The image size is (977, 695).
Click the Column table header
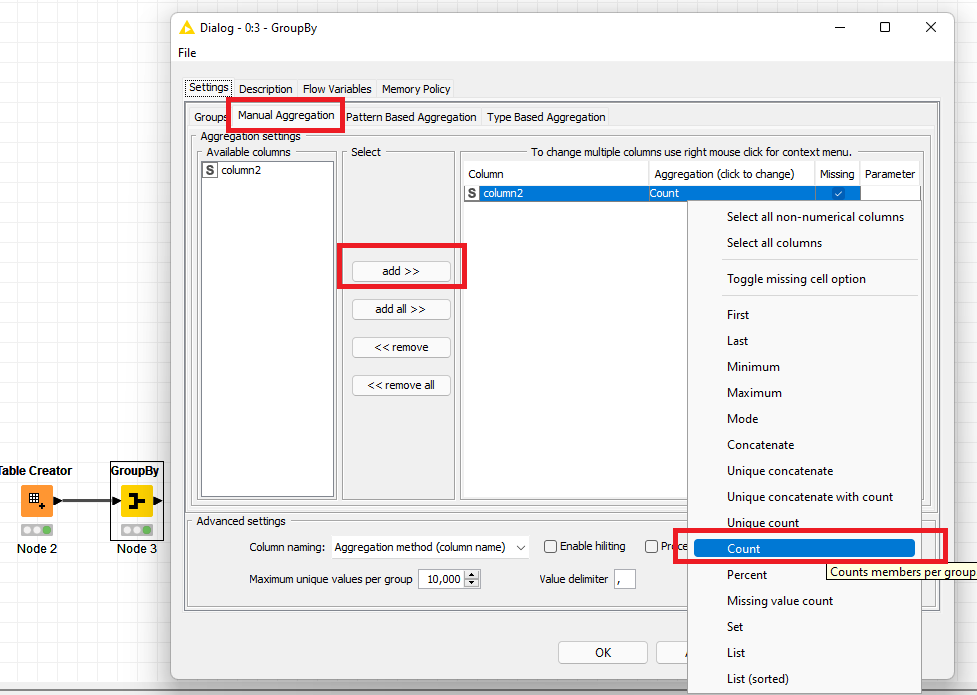556,174
